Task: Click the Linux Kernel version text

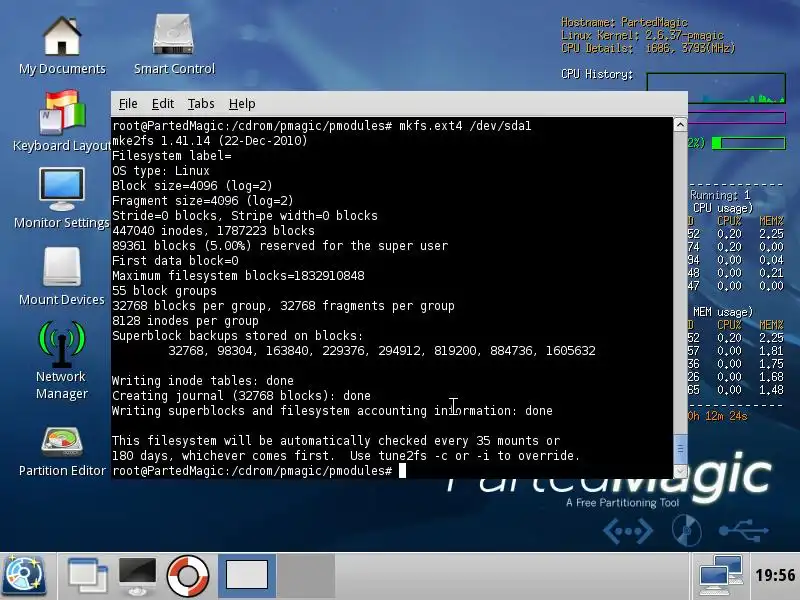Action: click(x=642, y=35)
